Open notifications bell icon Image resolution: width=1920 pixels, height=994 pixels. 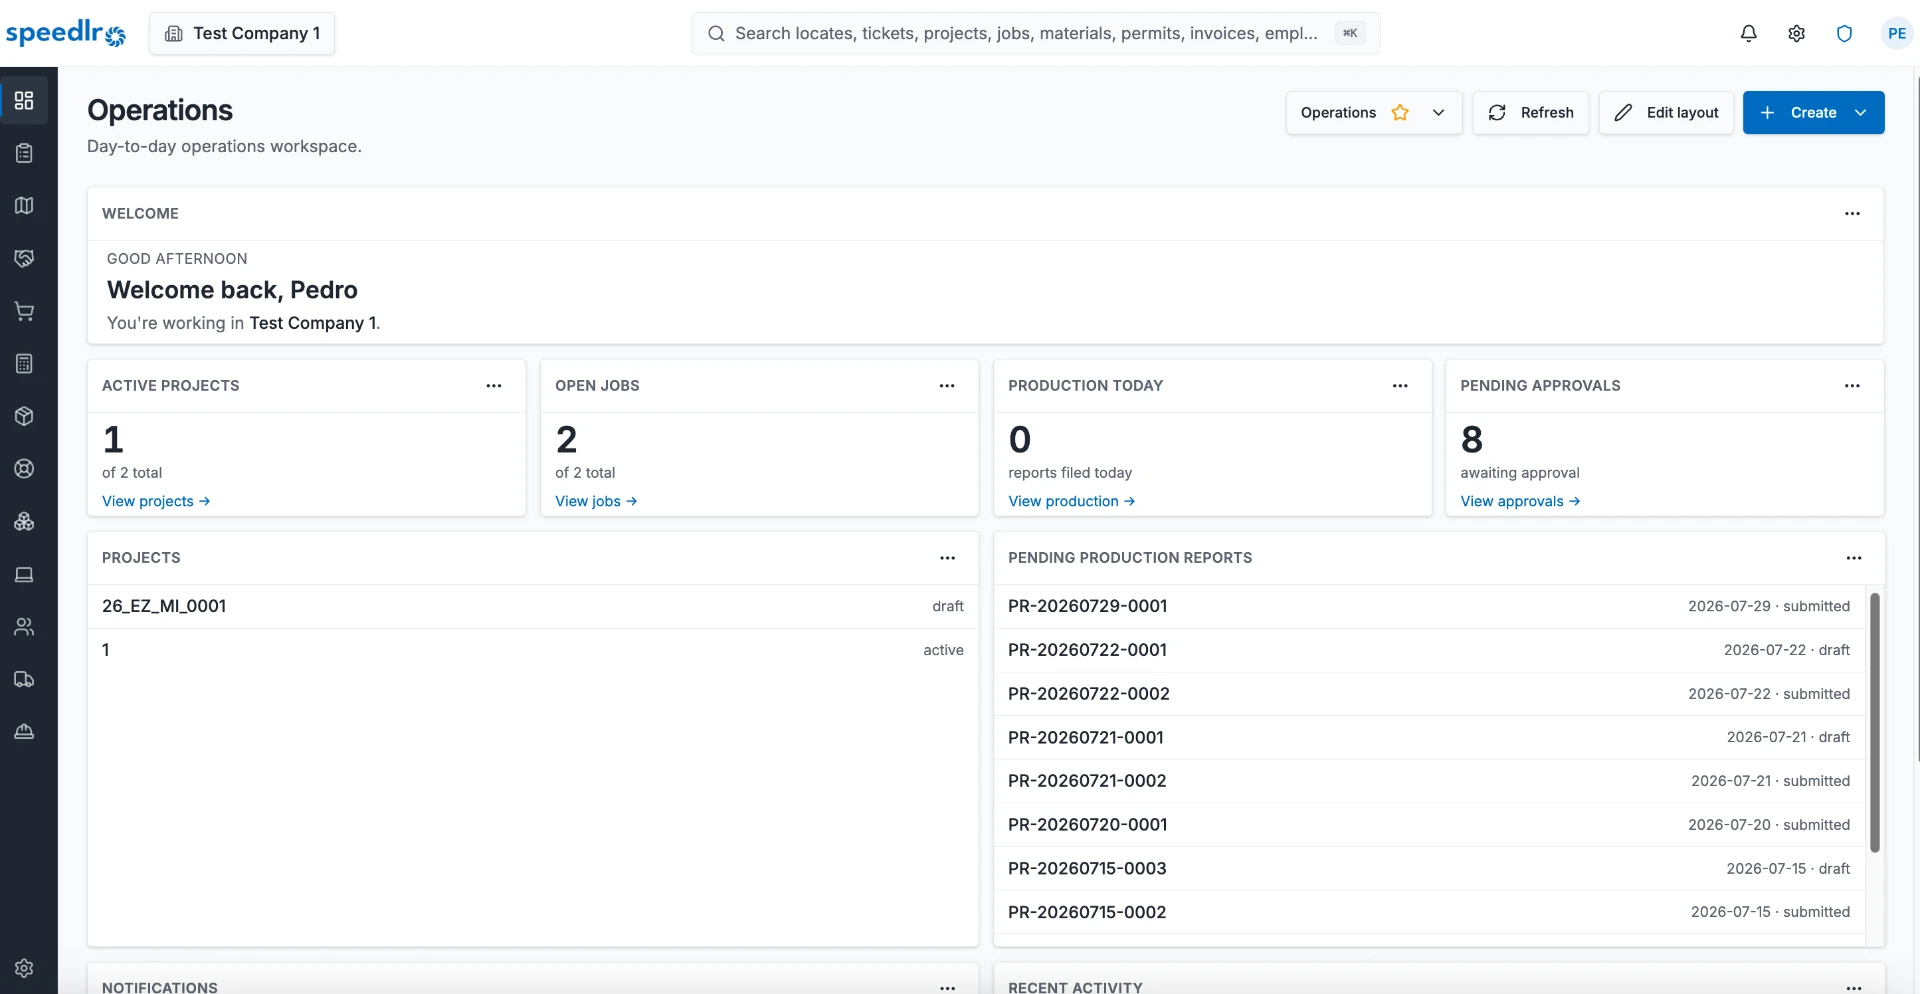tap(1748, 33)
